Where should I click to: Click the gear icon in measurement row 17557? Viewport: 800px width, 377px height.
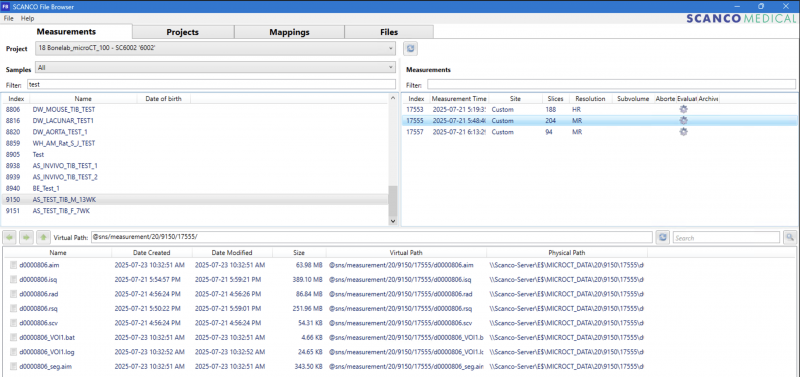pos(683,132)
